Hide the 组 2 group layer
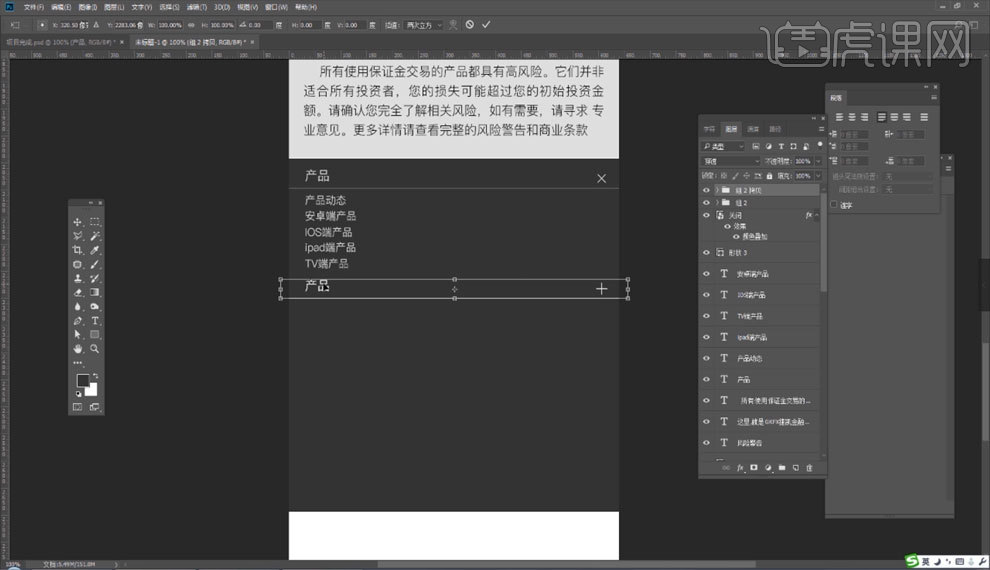This screenshot has height=570, width=990. (x=707, y=203)
